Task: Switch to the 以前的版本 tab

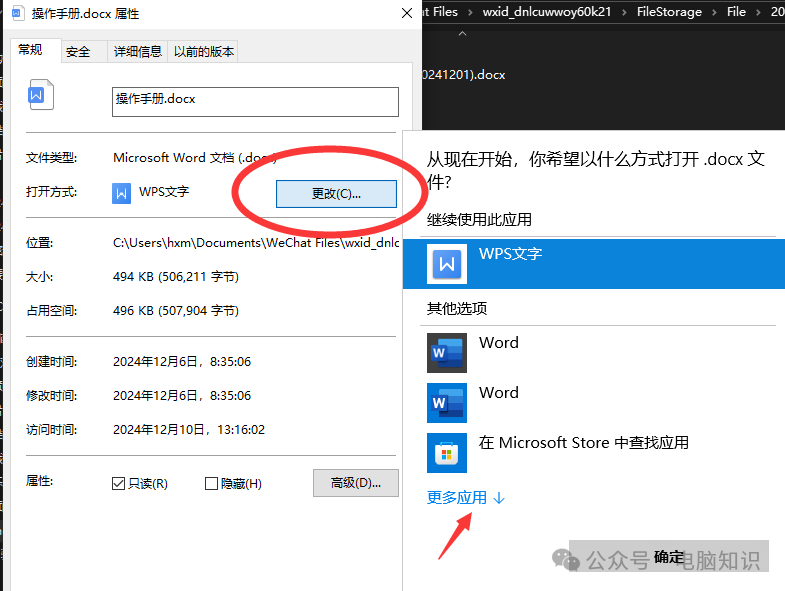Action: point(203,52)
